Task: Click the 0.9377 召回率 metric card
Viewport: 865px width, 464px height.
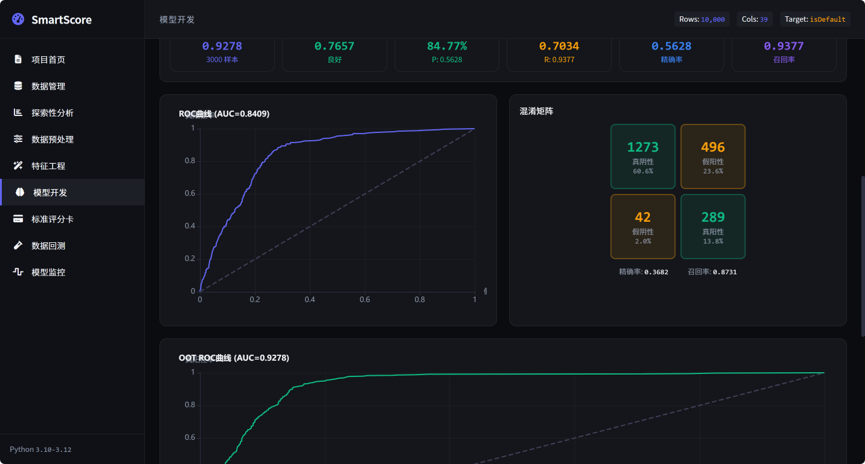Action: (784, 55)
